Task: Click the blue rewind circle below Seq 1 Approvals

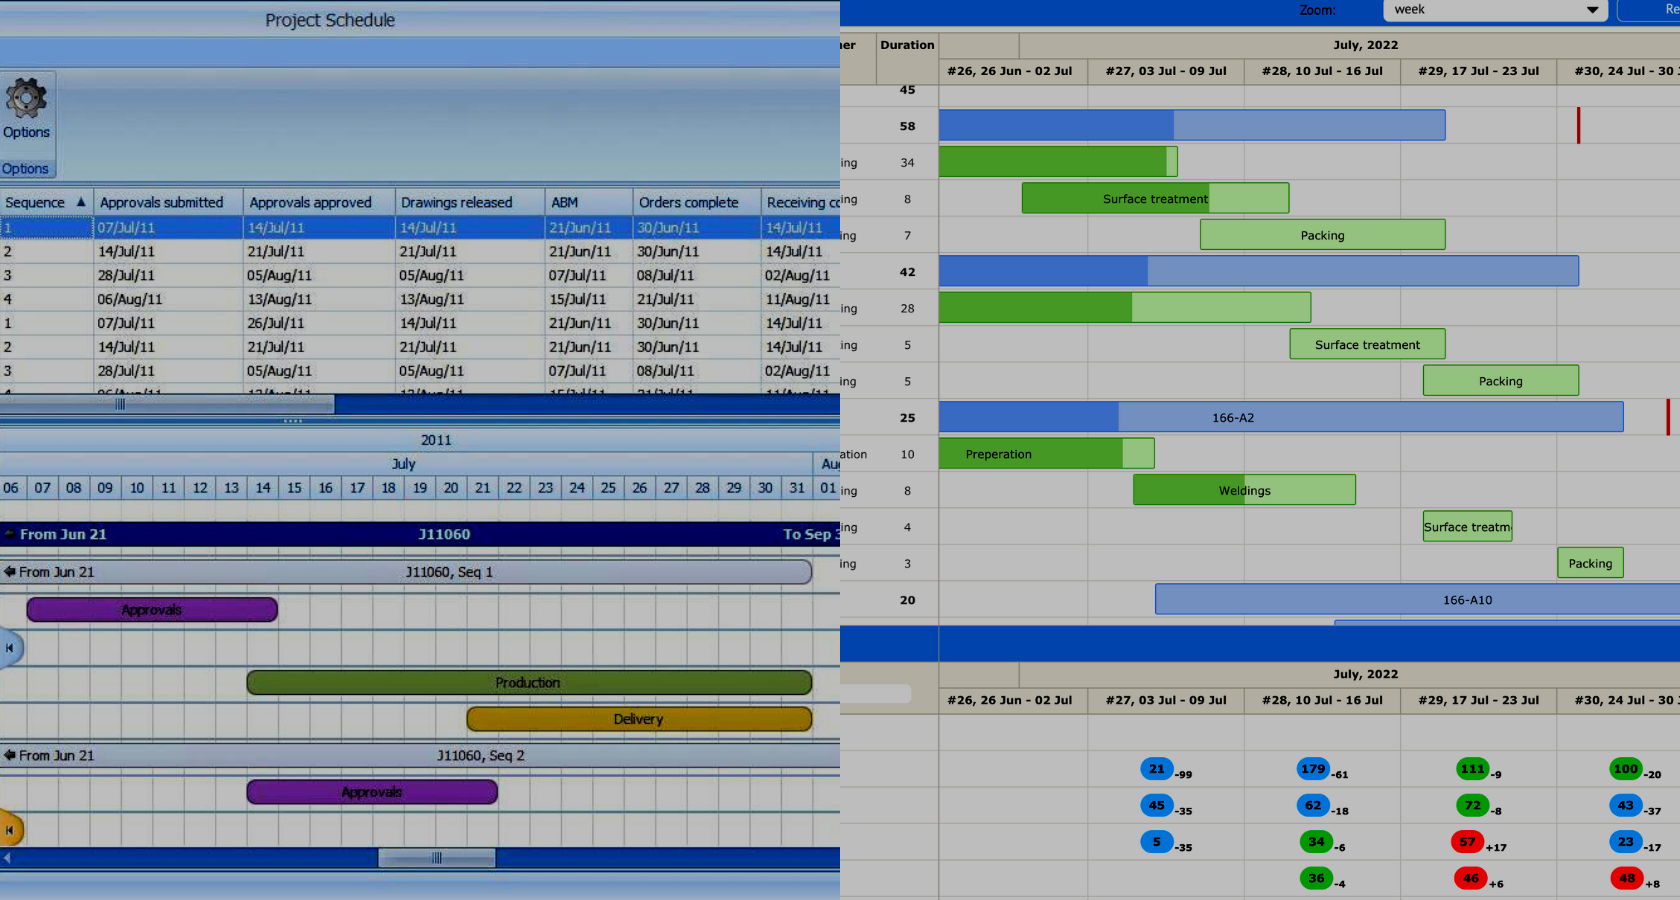Action: click(x=10, y=648)
